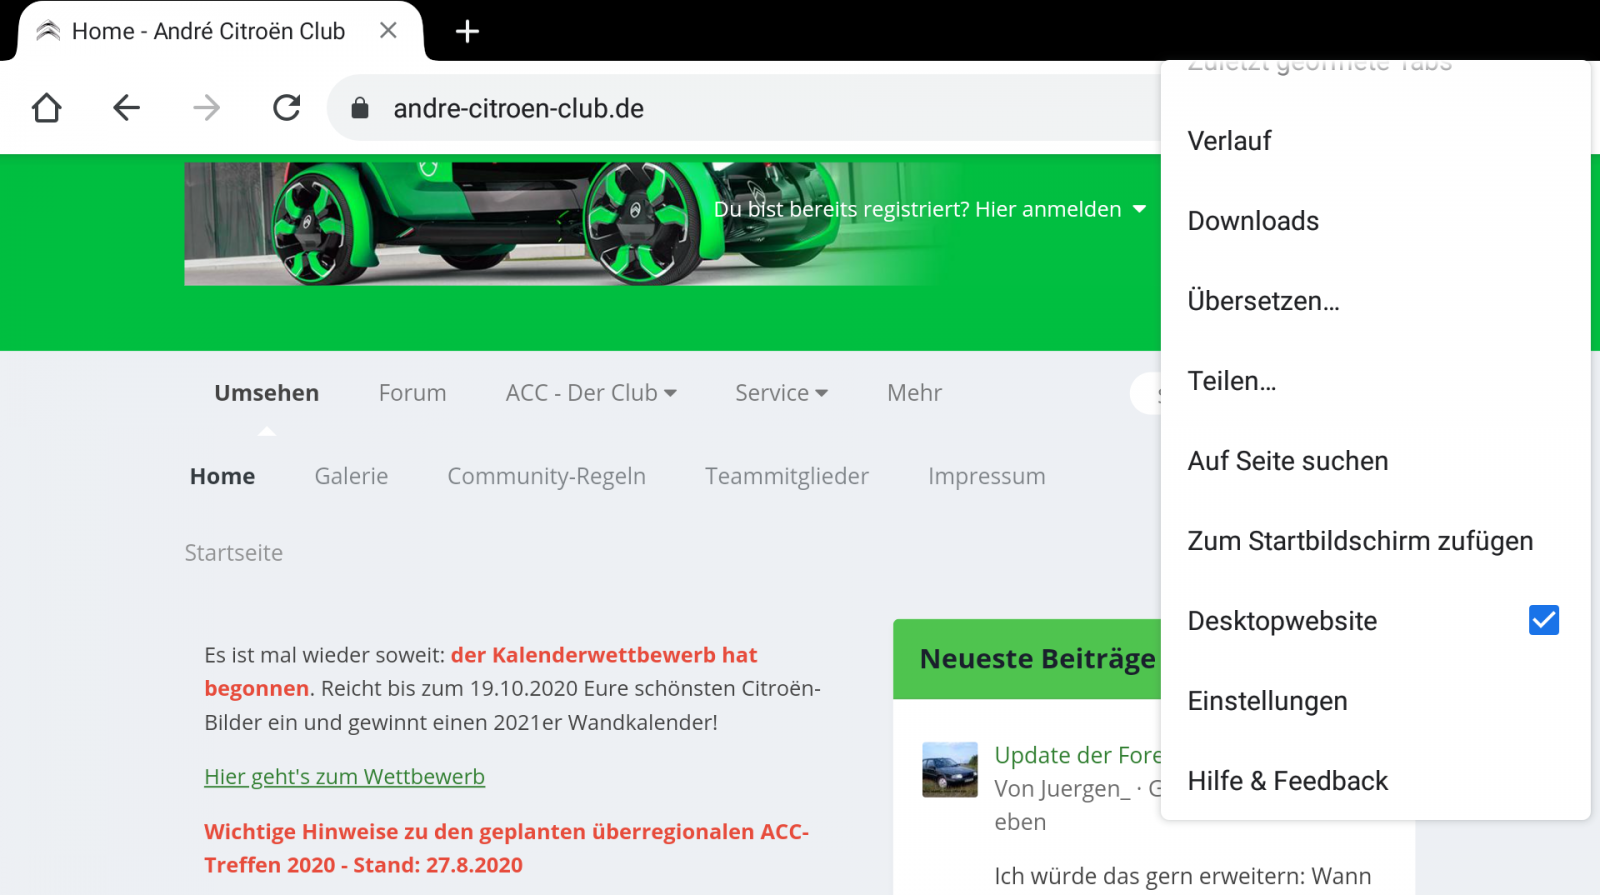Screen dimensions: 1600x895
Task: Open the Mehr navigation item
Action: pos(914,393)
